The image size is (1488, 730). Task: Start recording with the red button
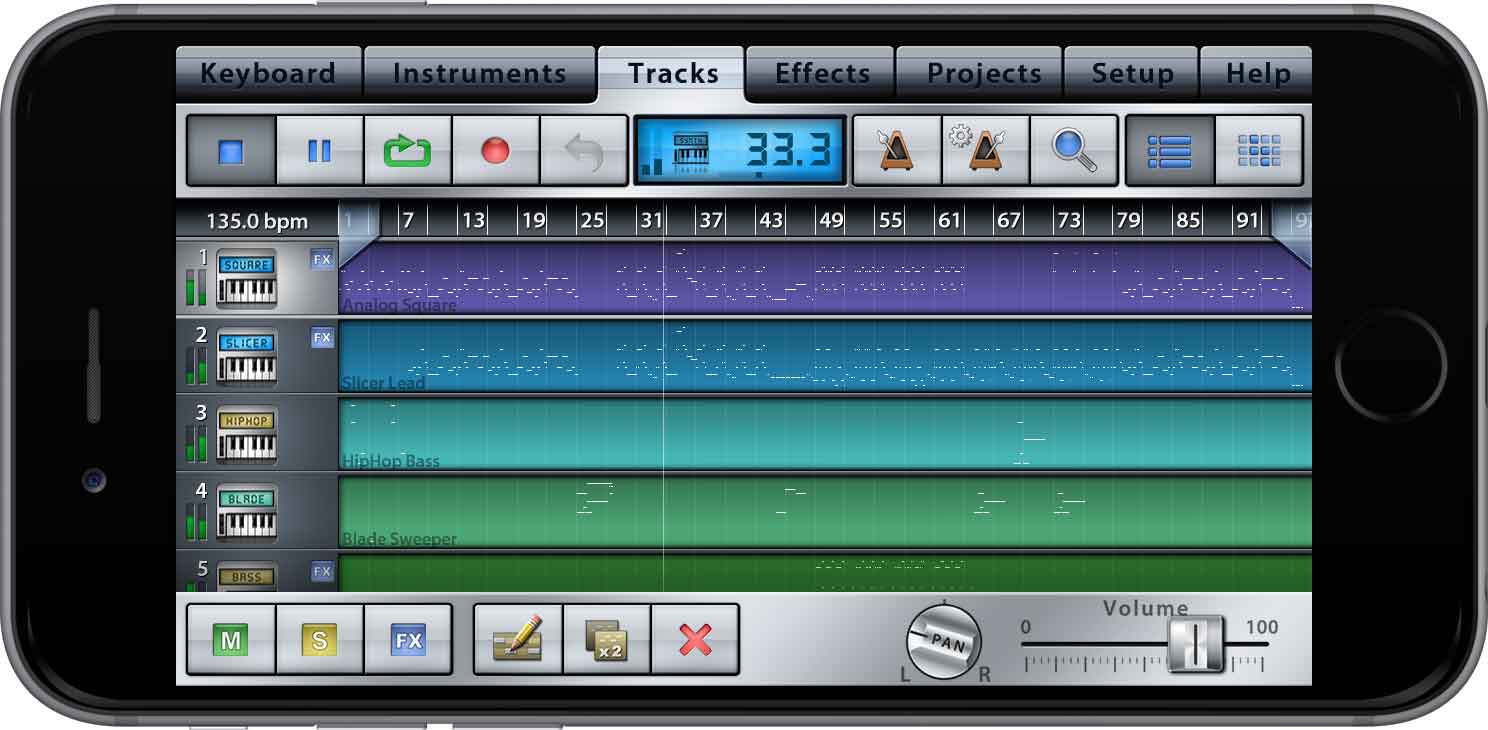click(495, 151)
